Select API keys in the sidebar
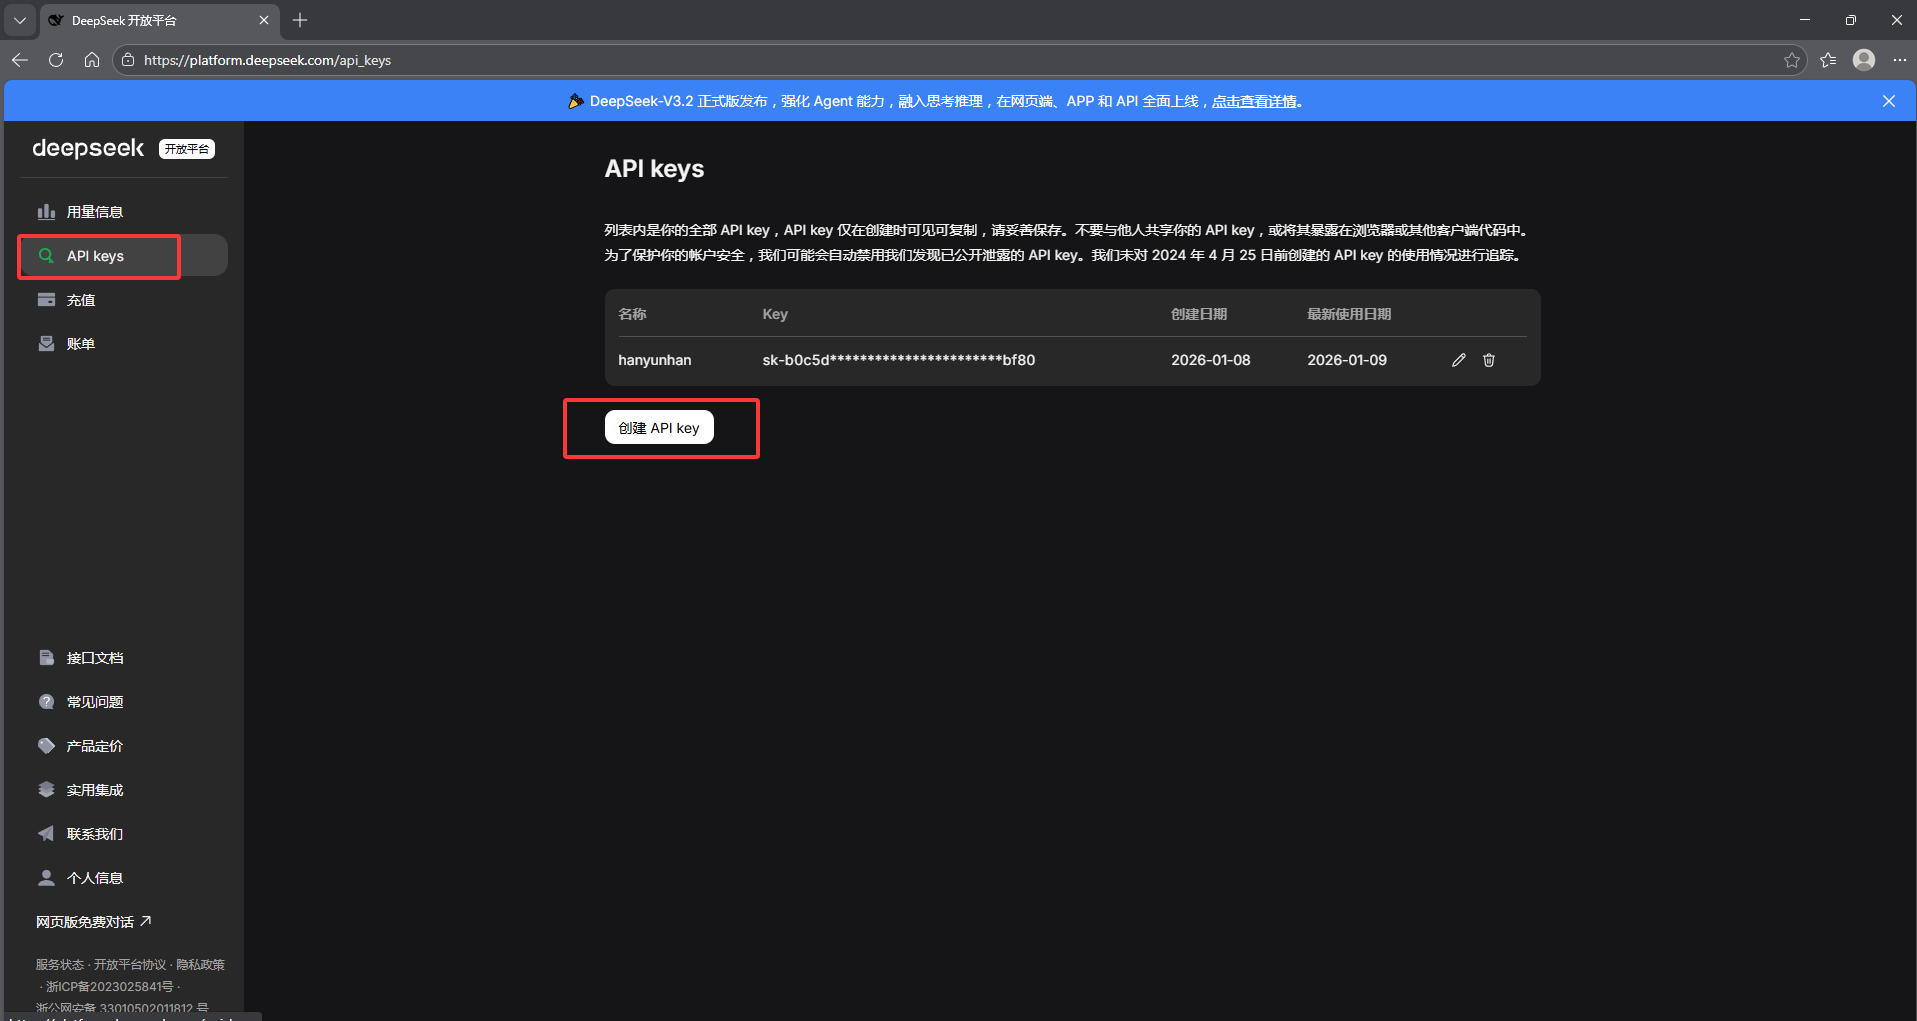 [123, 256]
